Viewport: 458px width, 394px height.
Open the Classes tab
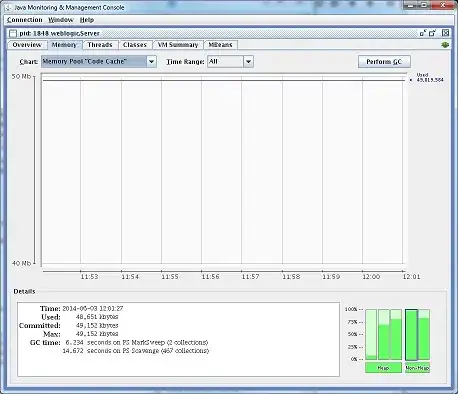(x=135, y=45)
